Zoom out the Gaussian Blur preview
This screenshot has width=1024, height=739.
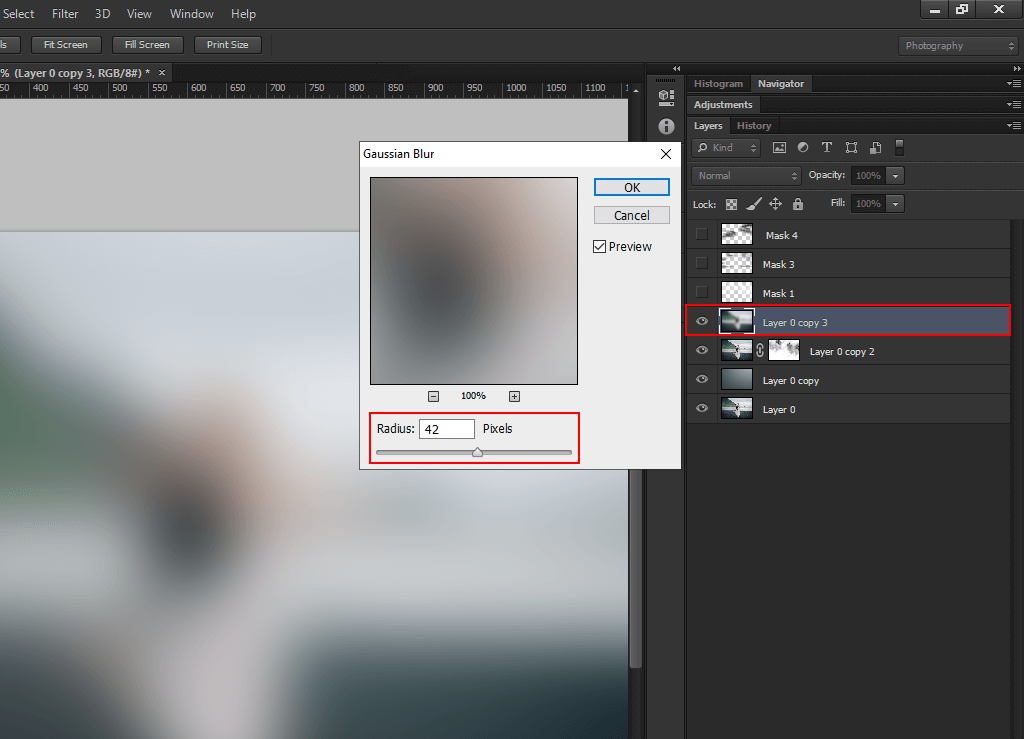click(x=434, y=396)
